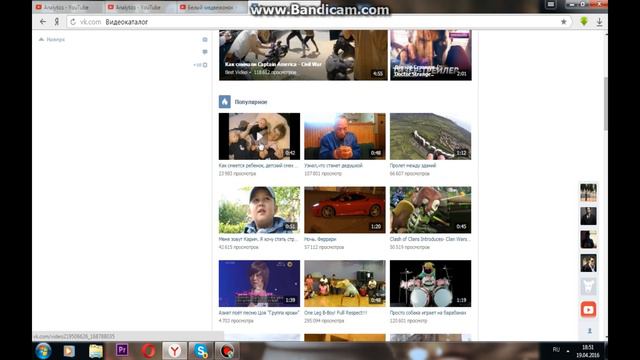
Task: Open the Clash of Clans Introduces title
Action: pyautogui.click(x=430, y=239)
